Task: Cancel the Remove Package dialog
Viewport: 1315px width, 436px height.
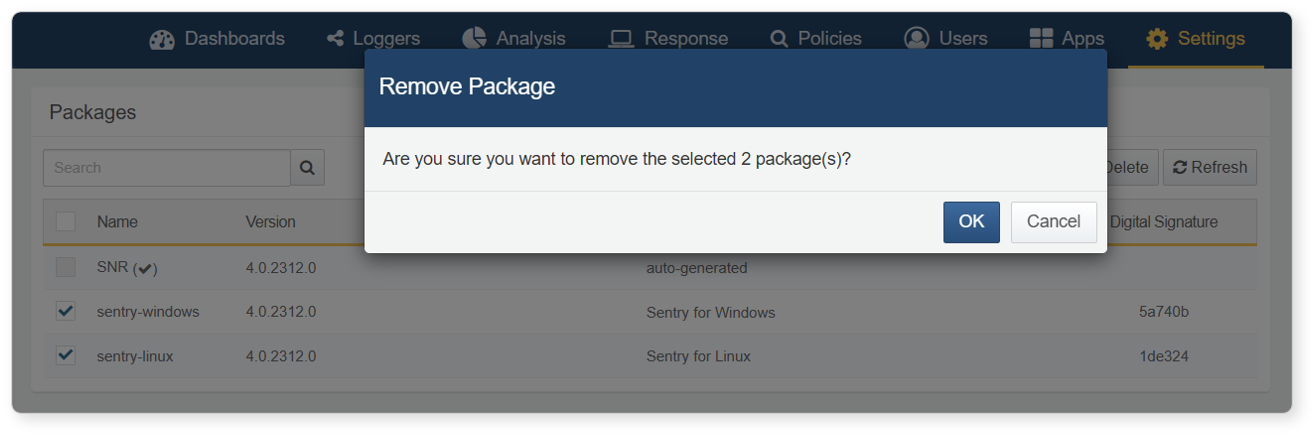Action: tap(1053, 222)
